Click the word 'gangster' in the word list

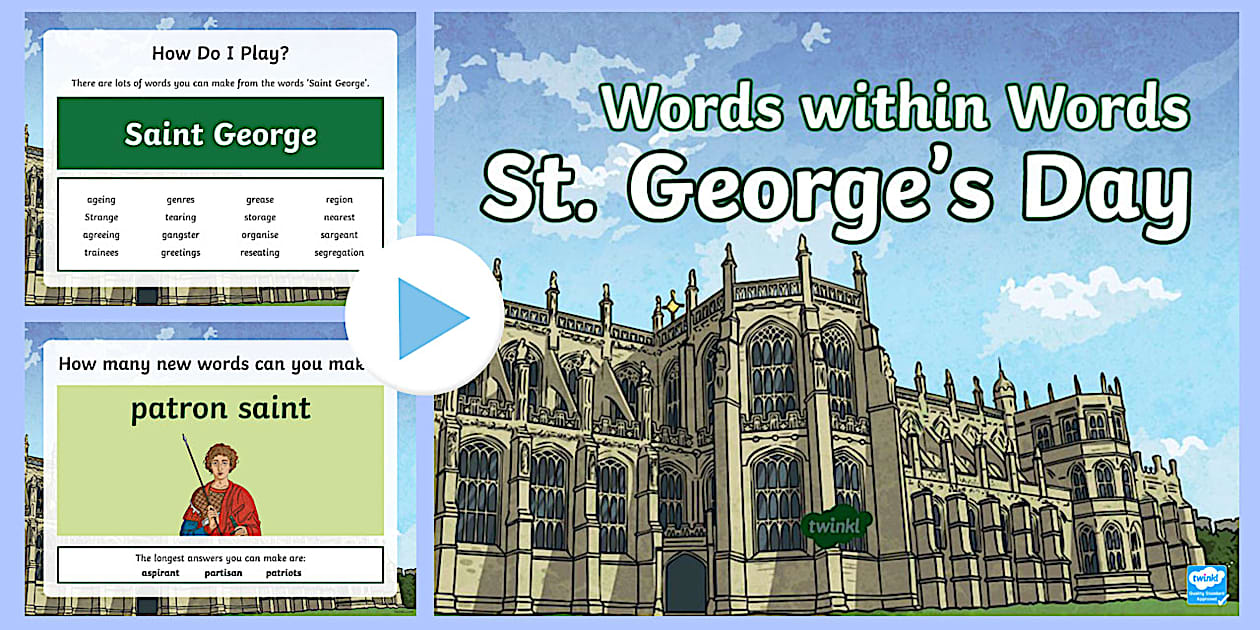coord(180,235)
